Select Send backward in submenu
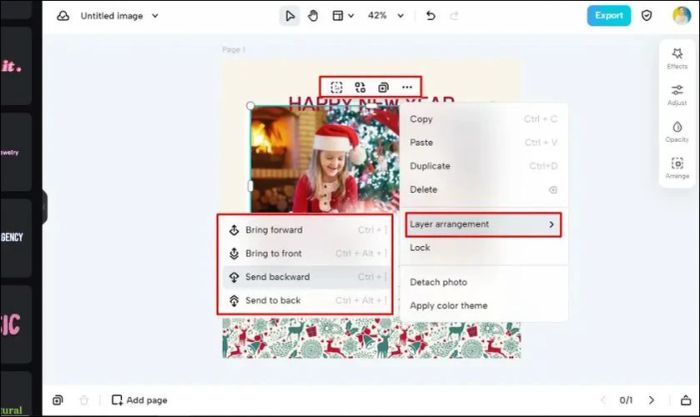 tap(306, 277)
